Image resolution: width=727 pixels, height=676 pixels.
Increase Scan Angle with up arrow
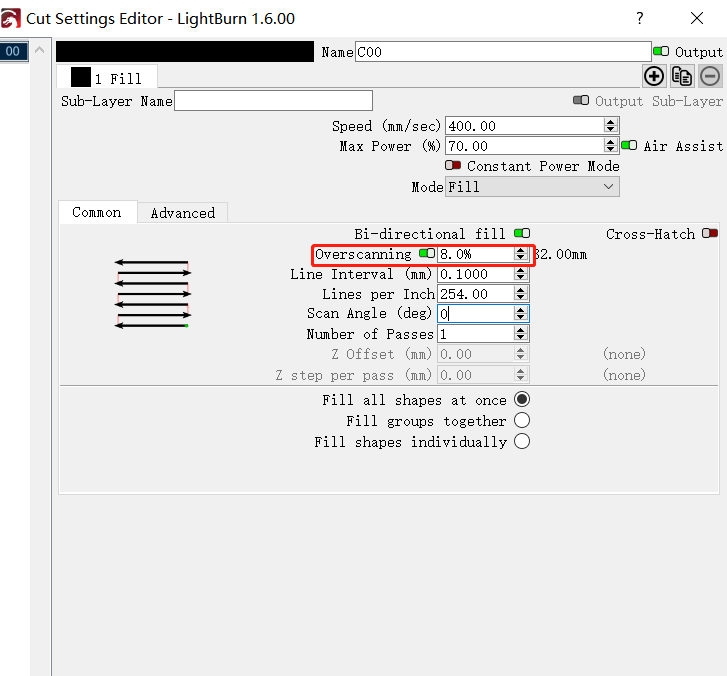pyautogui.click(x=521, y=310)
